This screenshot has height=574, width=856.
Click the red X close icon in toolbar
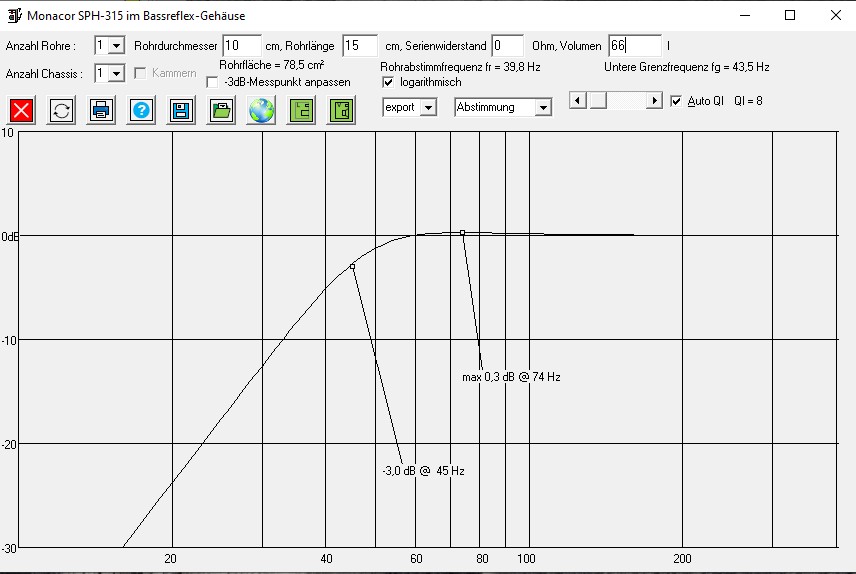22,110
